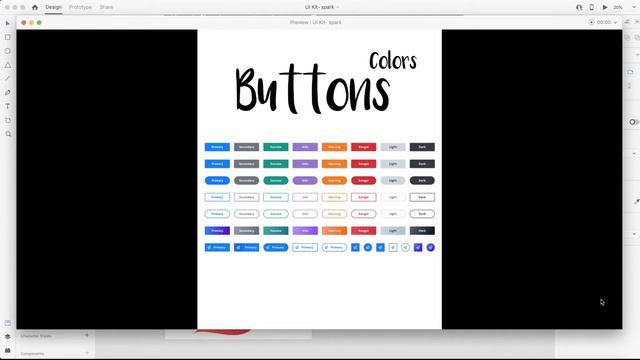The height and width of the screenshot is (360, 640).
Task: Click the rectangular outline Primary button with rocket icon
Action: click(305, 247)
